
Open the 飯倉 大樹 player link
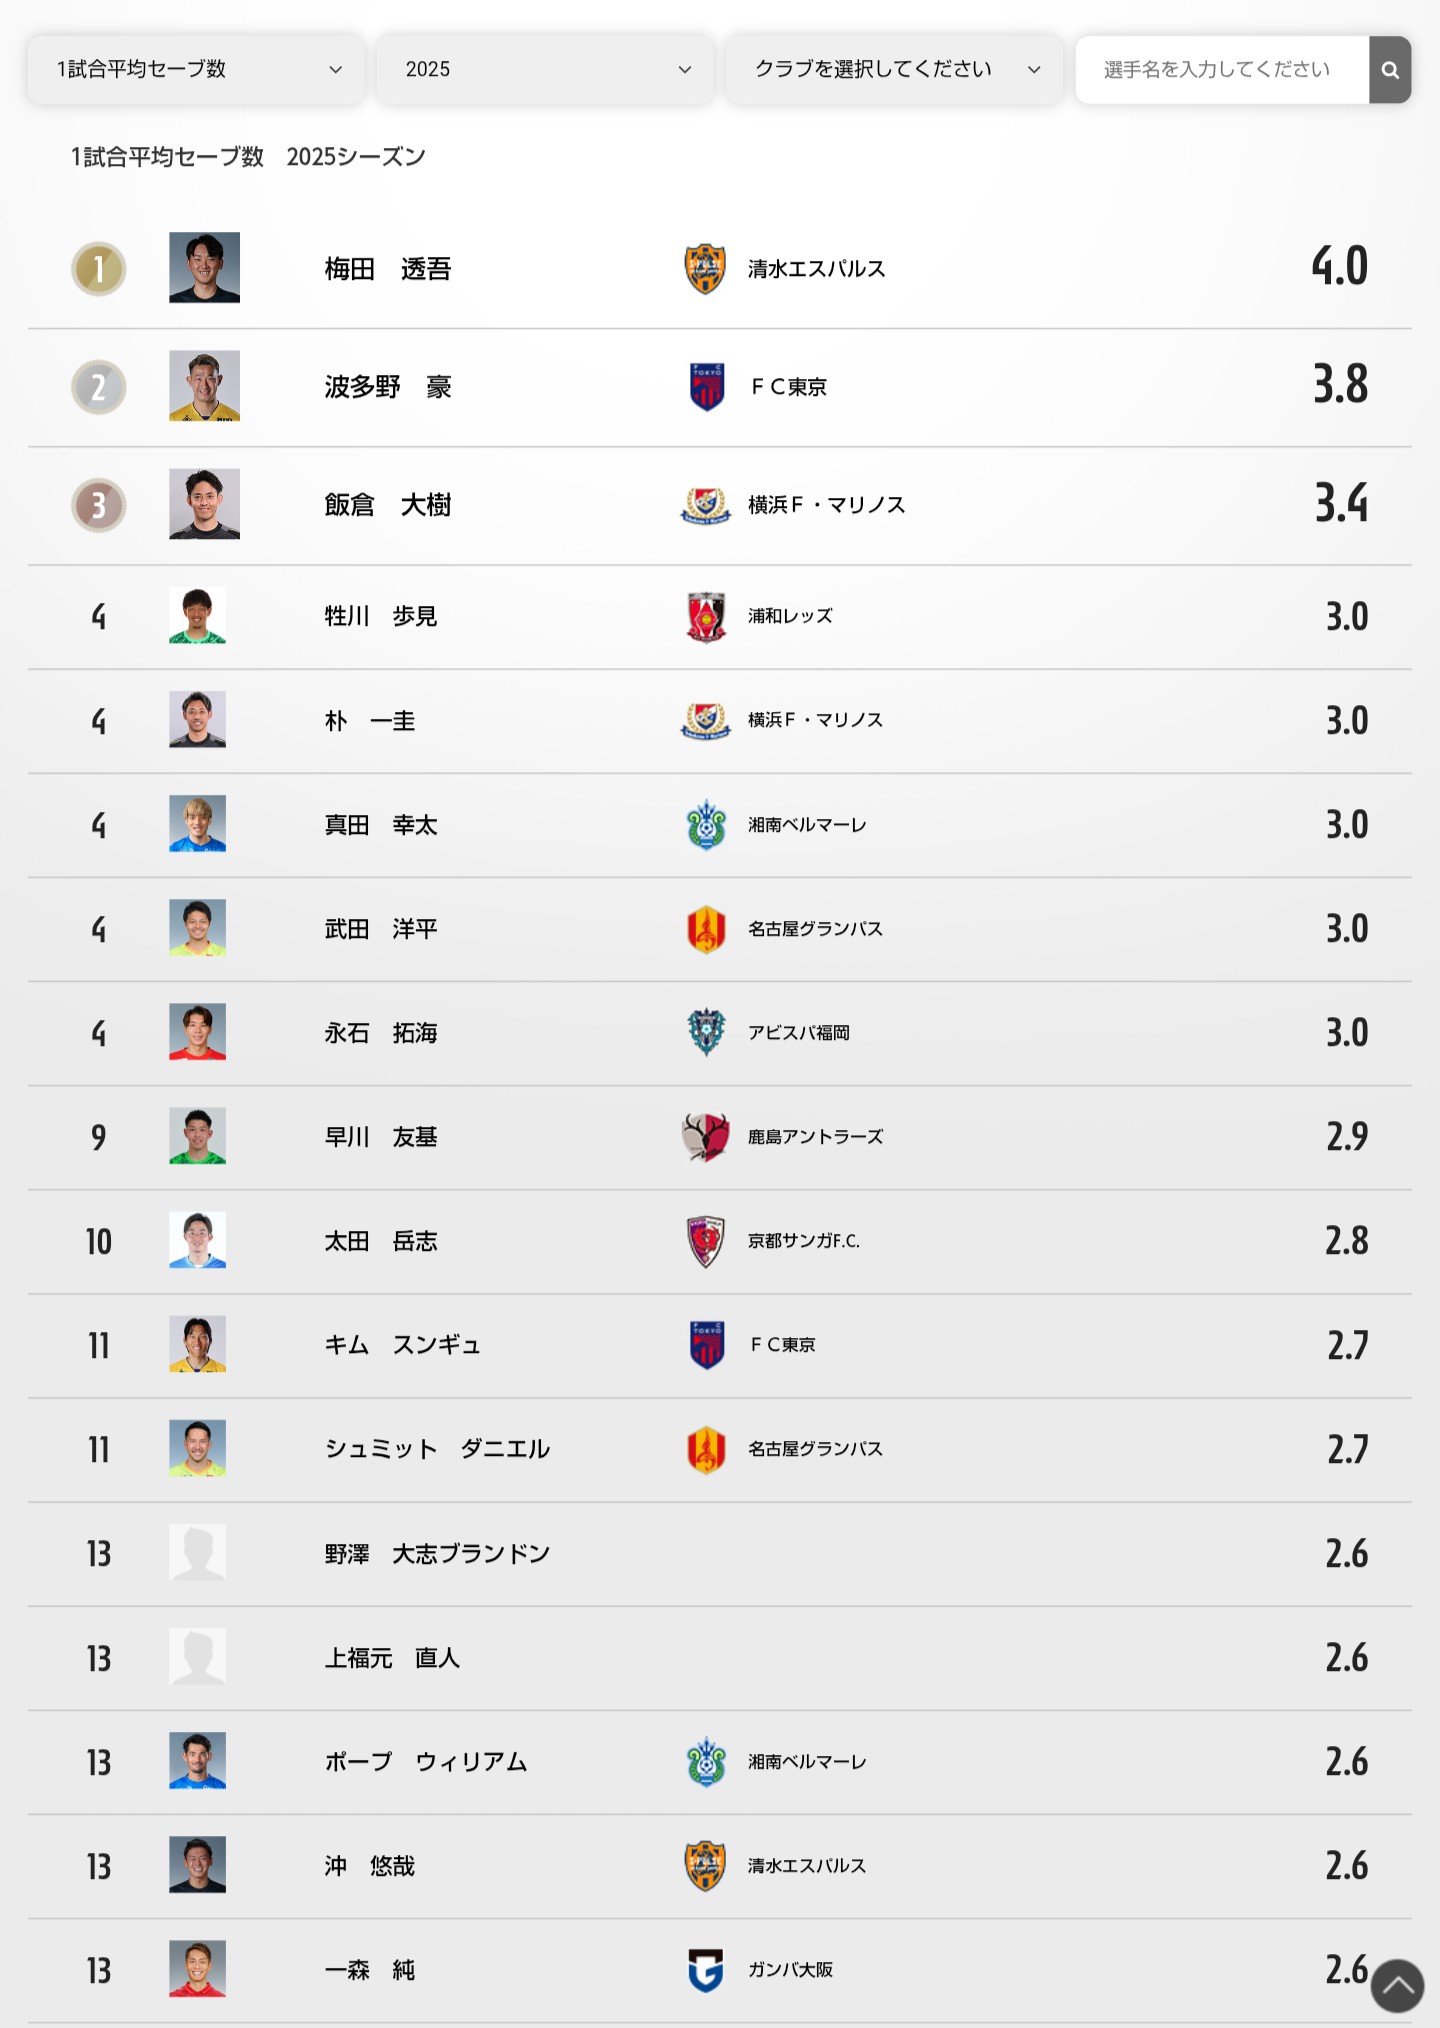pyautogui.click(x=388, y=505)
